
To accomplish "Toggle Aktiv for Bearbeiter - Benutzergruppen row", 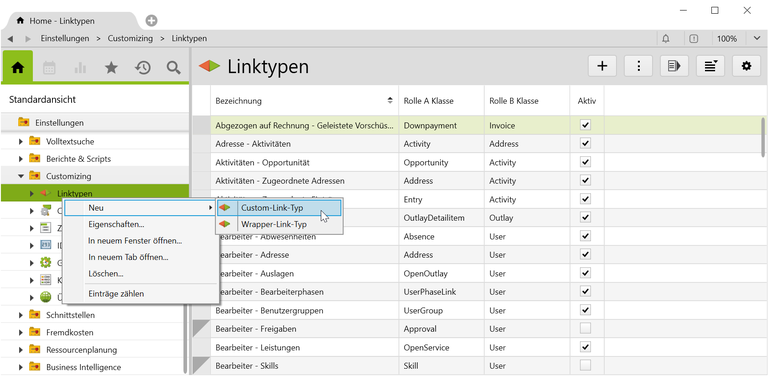I will coord(585,310).
